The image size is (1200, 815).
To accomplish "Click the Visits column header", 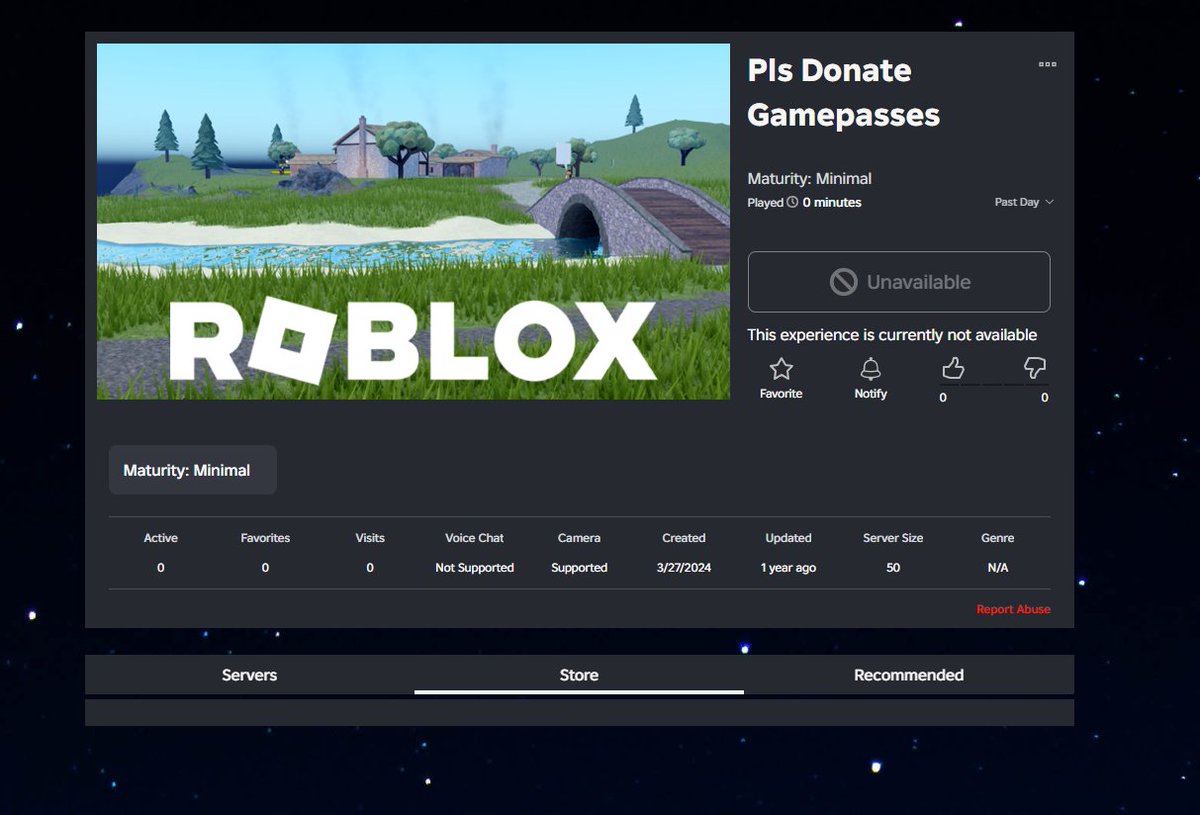I will (370, 538).
